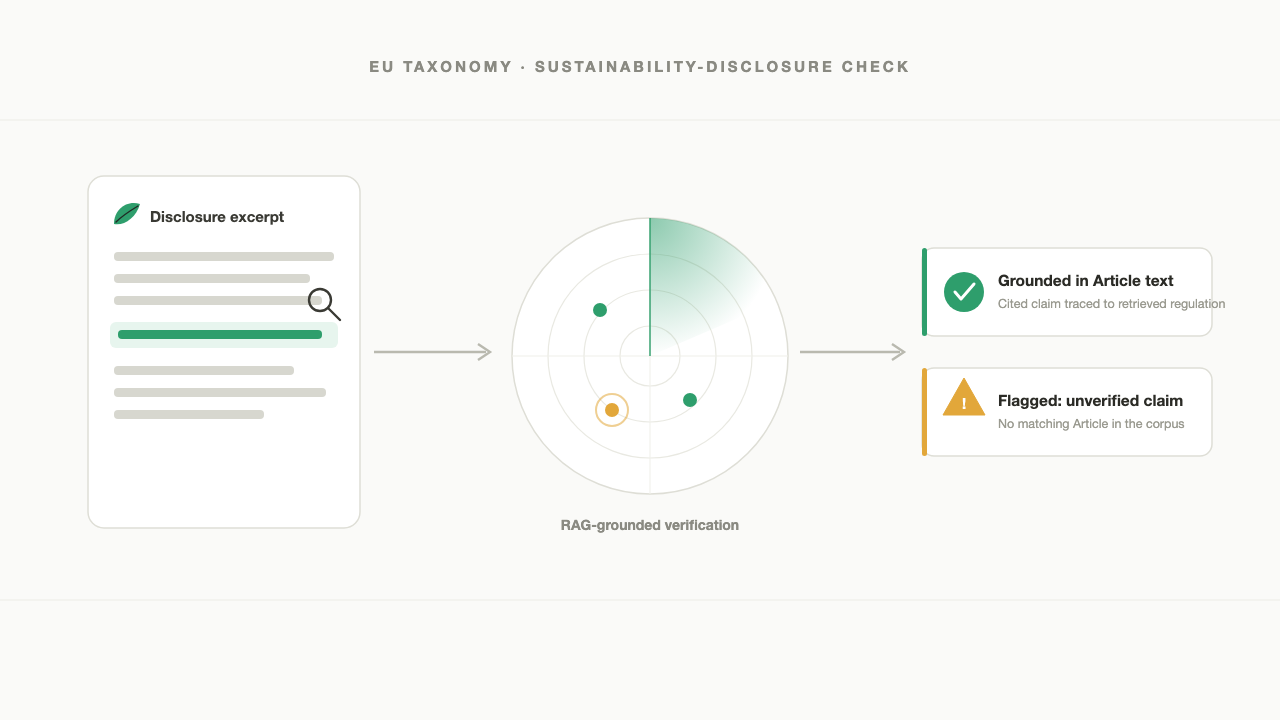Image resolution: width=1280 pixels, height=720 pixels.
Task: Click the "RAG-grounded verification" caption
Action: tap(650, 525)
